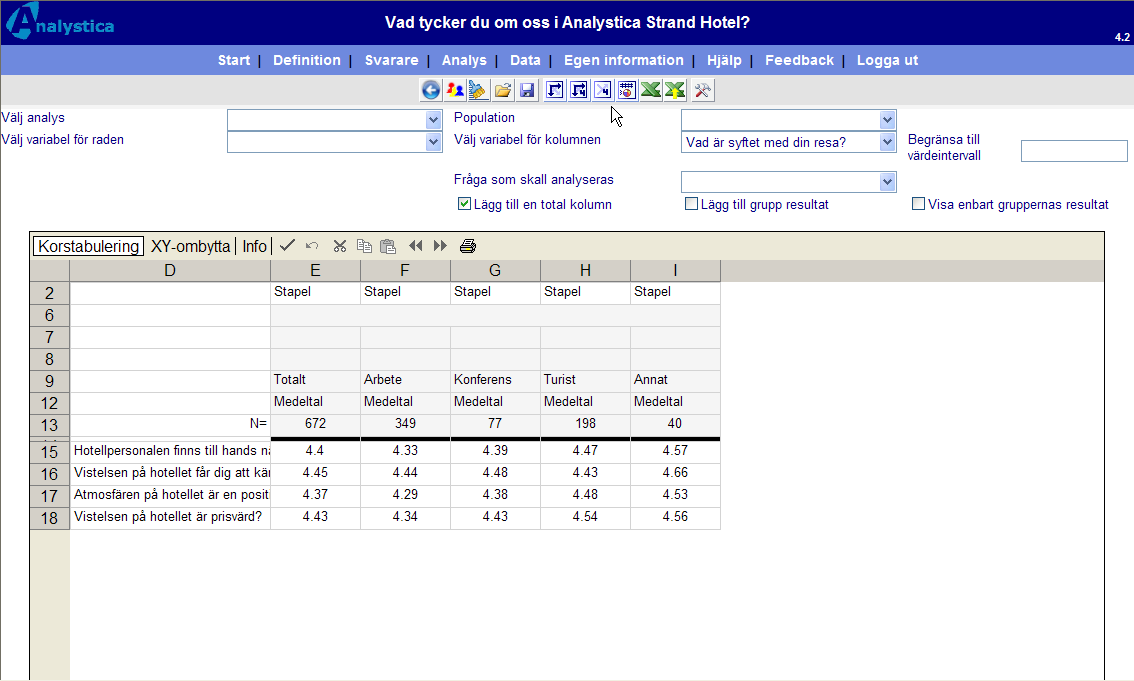This screenshot has width=1134, height=681.
Task: Click the undo arrow in grid toolbar
Action: [312, 246]
